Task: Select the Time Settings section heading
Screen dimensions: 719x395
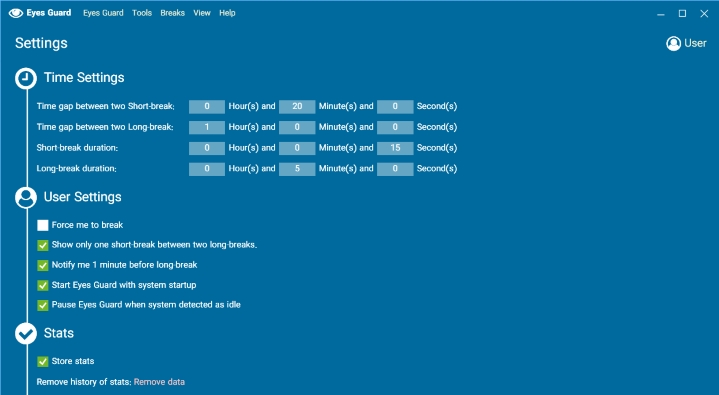Action: (84, 78)
